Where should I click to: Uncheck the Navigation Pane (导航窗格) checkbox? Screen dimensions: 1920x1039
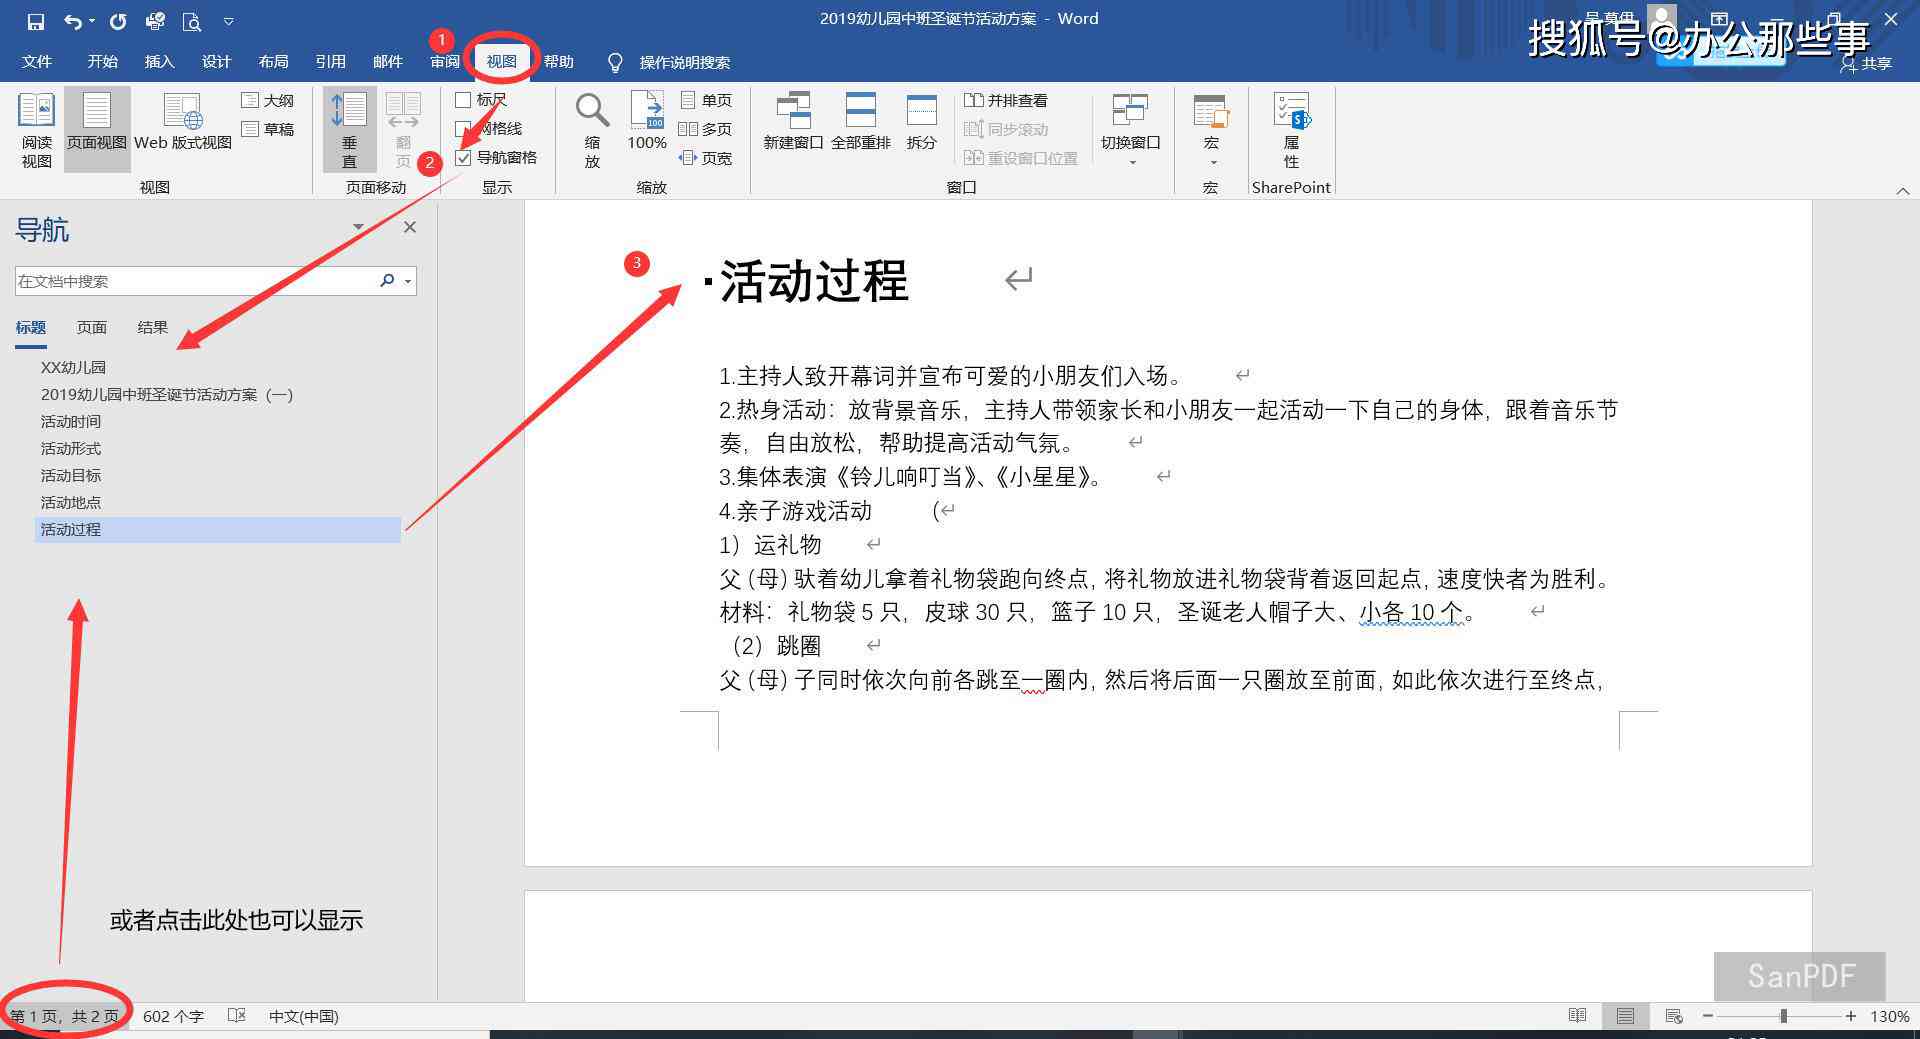pos(464,158)
